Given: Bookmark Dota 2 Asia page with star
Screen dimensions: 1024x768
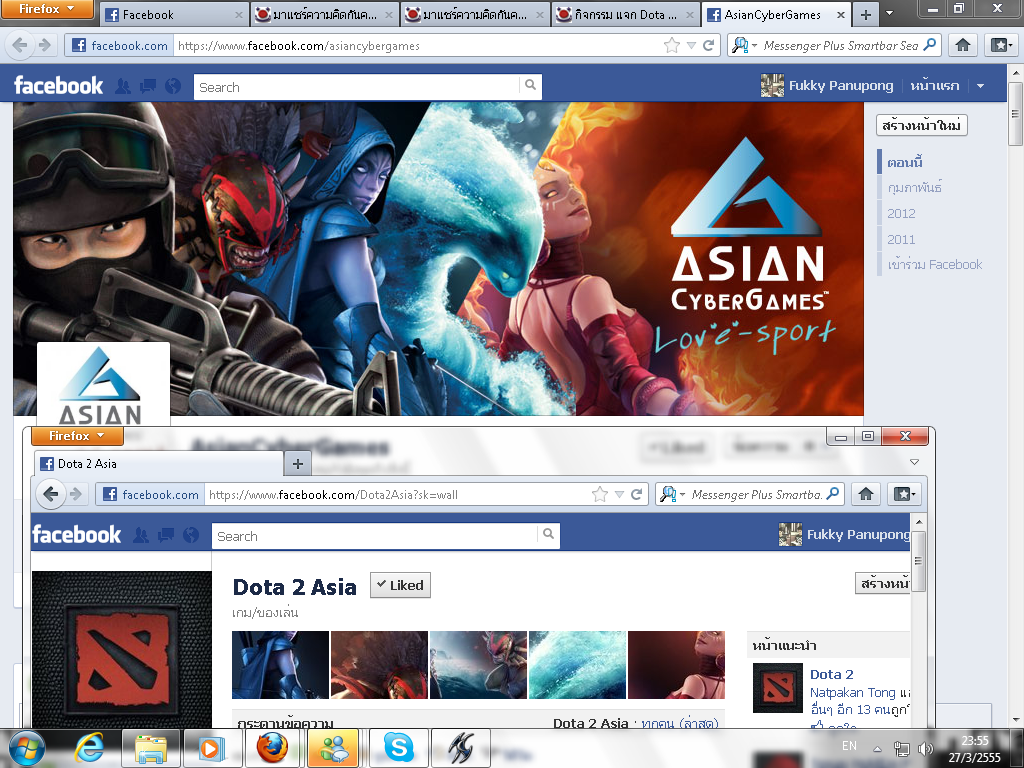Looking at the screenshot, I should click(600, 494).
